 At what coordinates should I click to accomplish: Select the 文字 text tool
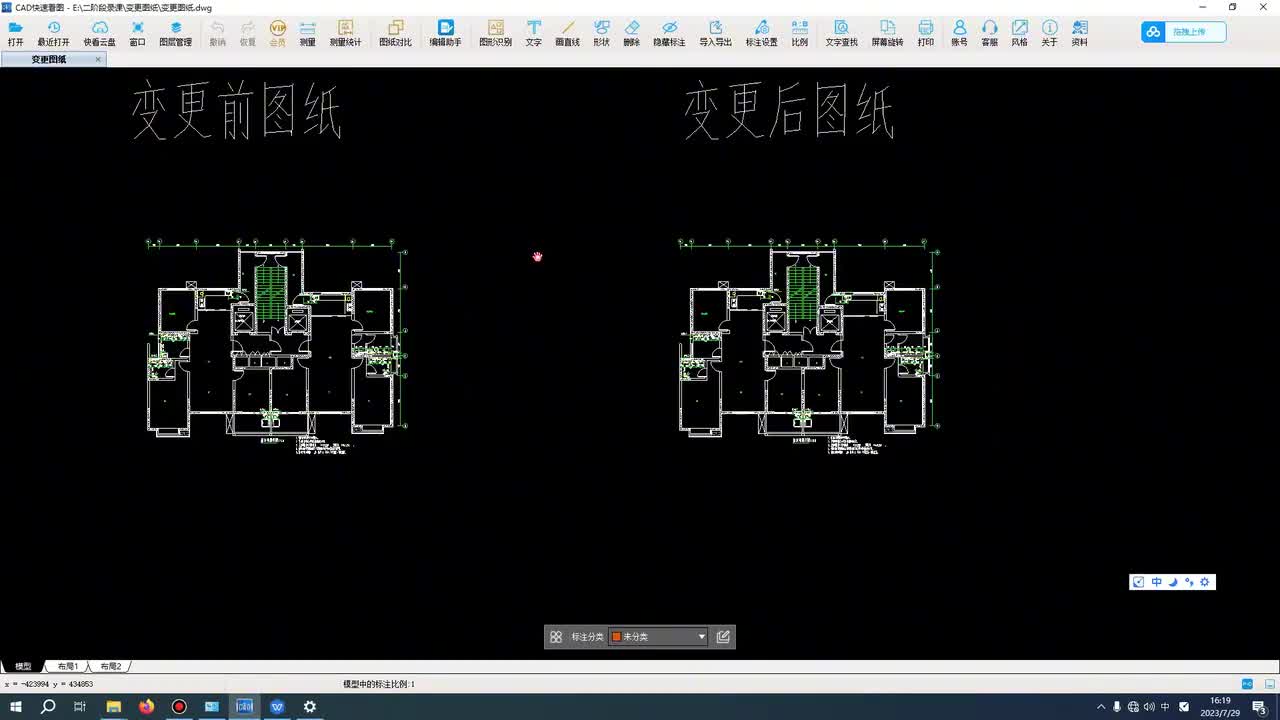click(534, 33)
